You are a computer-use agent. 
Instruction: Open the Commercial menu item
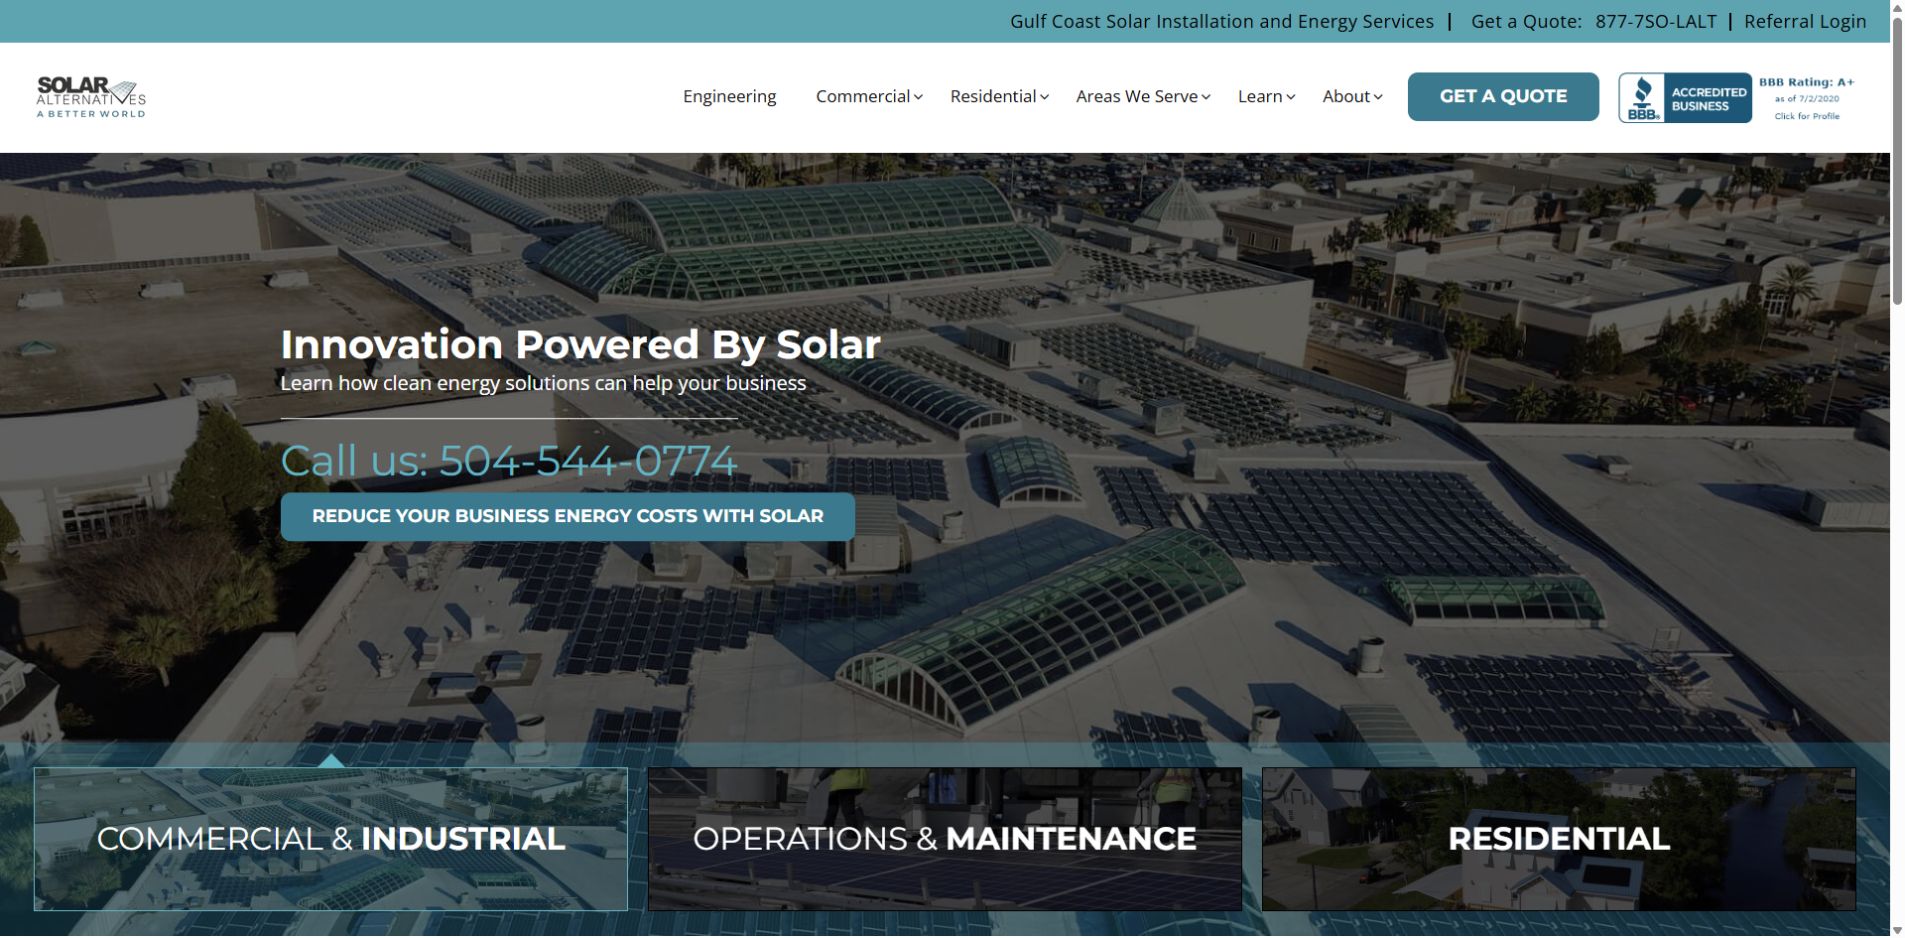click(862, 96)
